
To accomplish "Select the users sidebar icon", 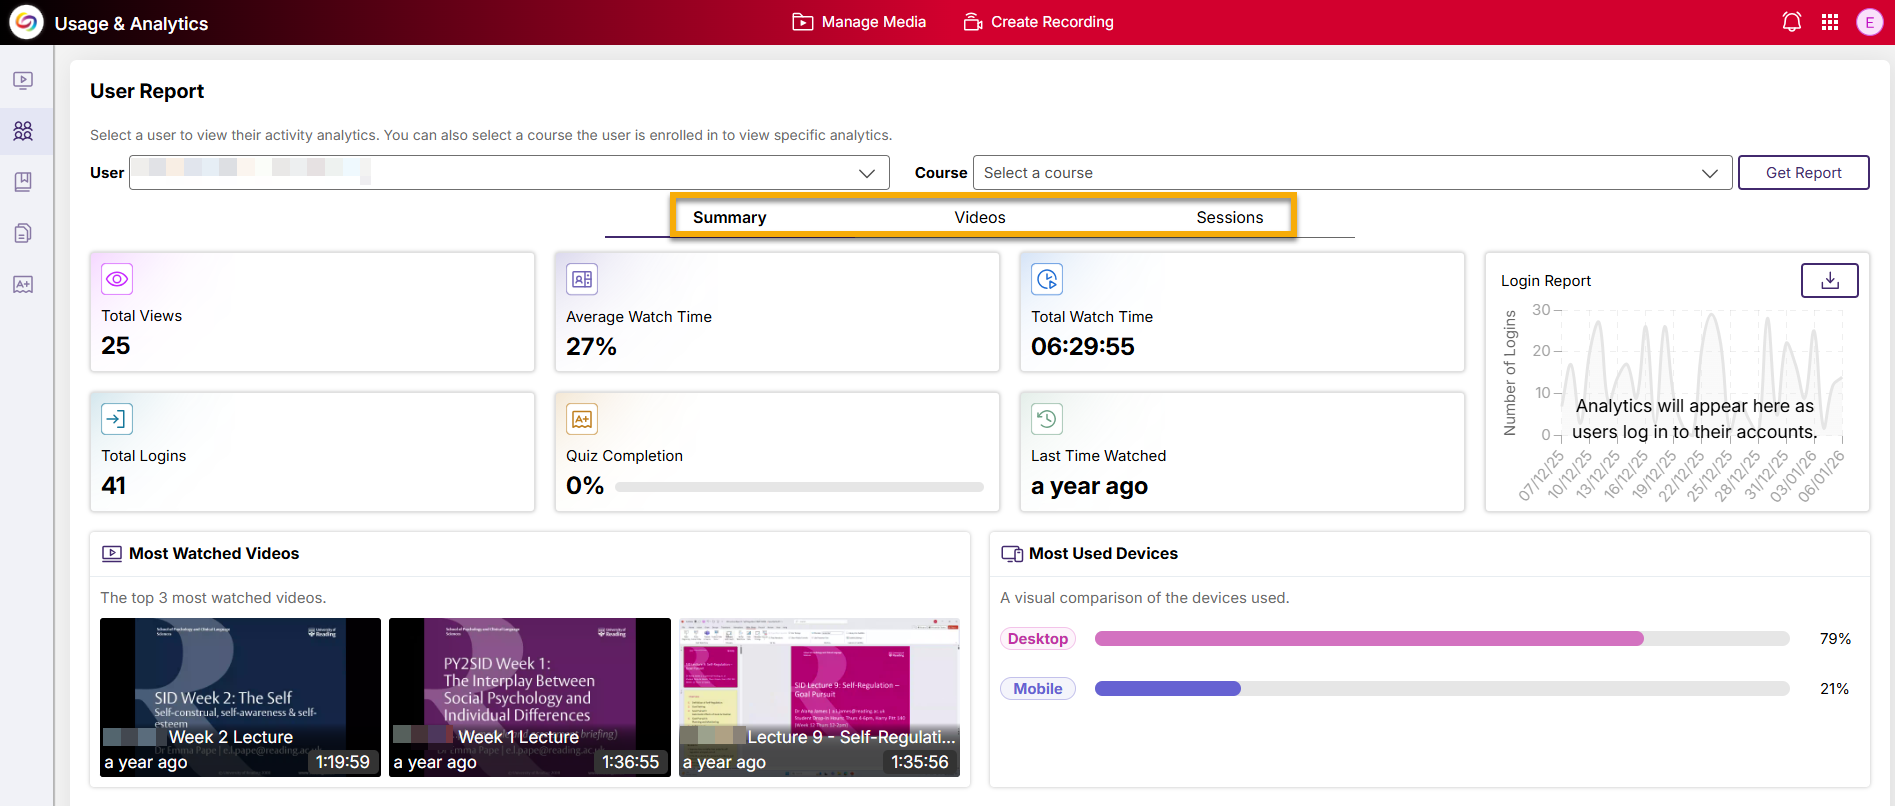I will click(23, 131).
